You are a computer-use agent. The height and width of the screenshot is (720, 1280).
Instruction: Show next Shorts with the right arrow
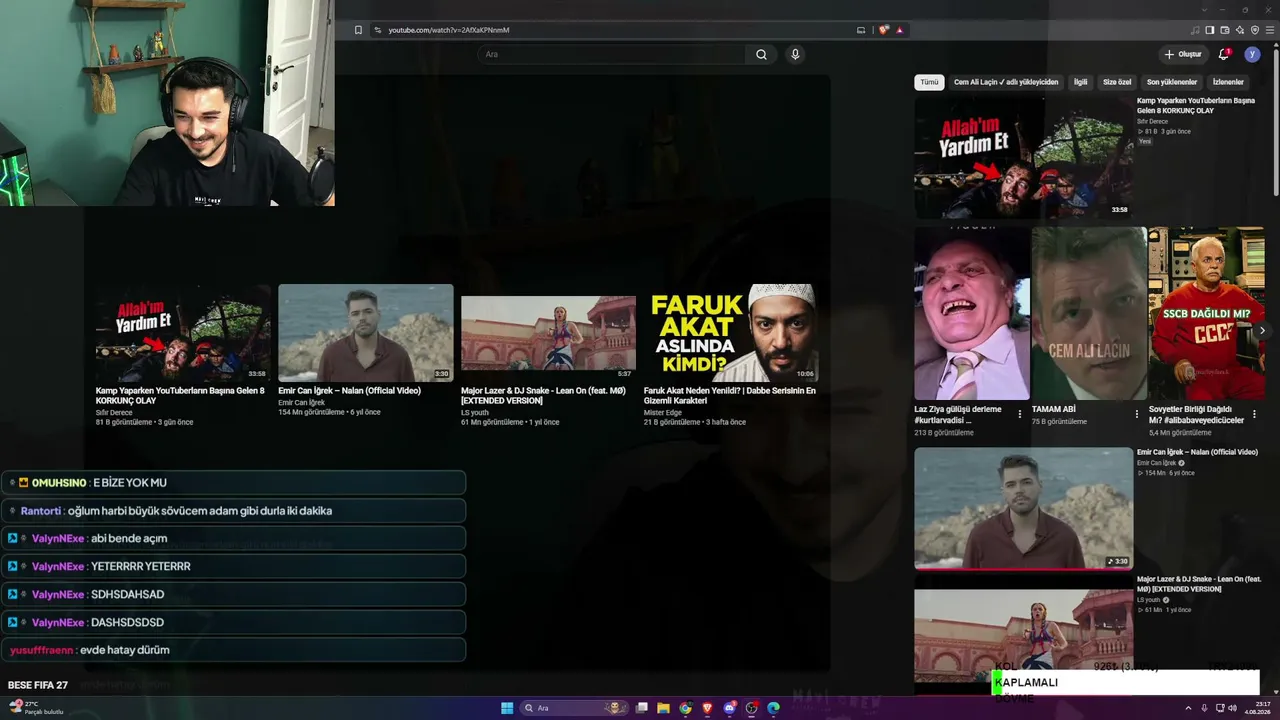pos(1262,330)
